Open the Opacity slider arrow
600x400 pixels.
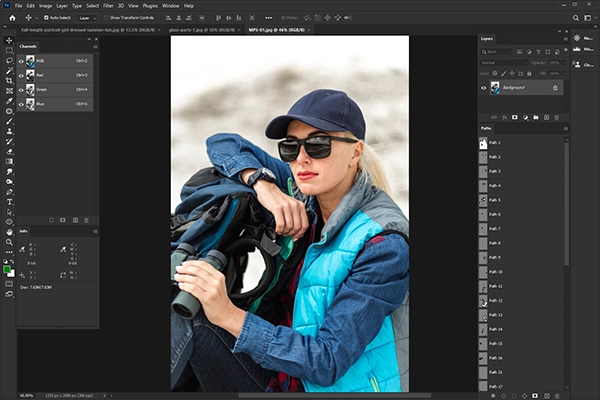click(564, 62)
